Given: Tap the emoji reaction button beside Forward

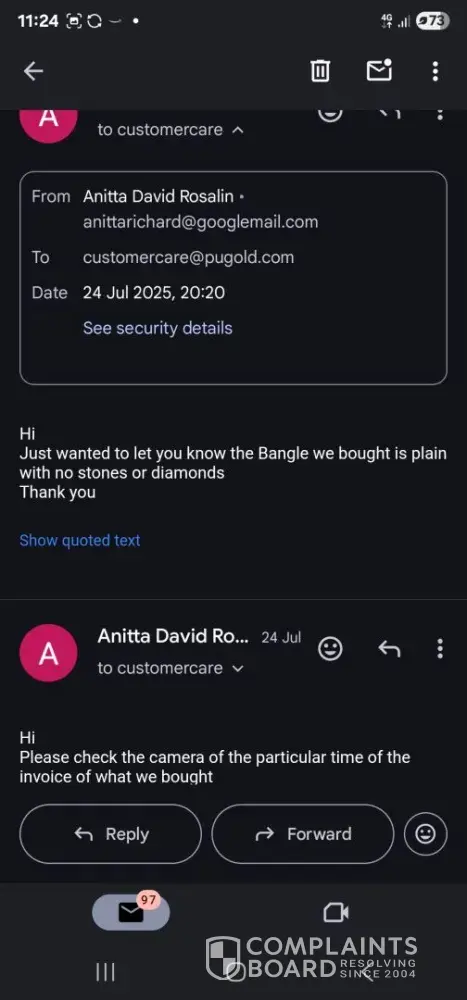Looking at the screenshot, I should [x=426, y=834].
